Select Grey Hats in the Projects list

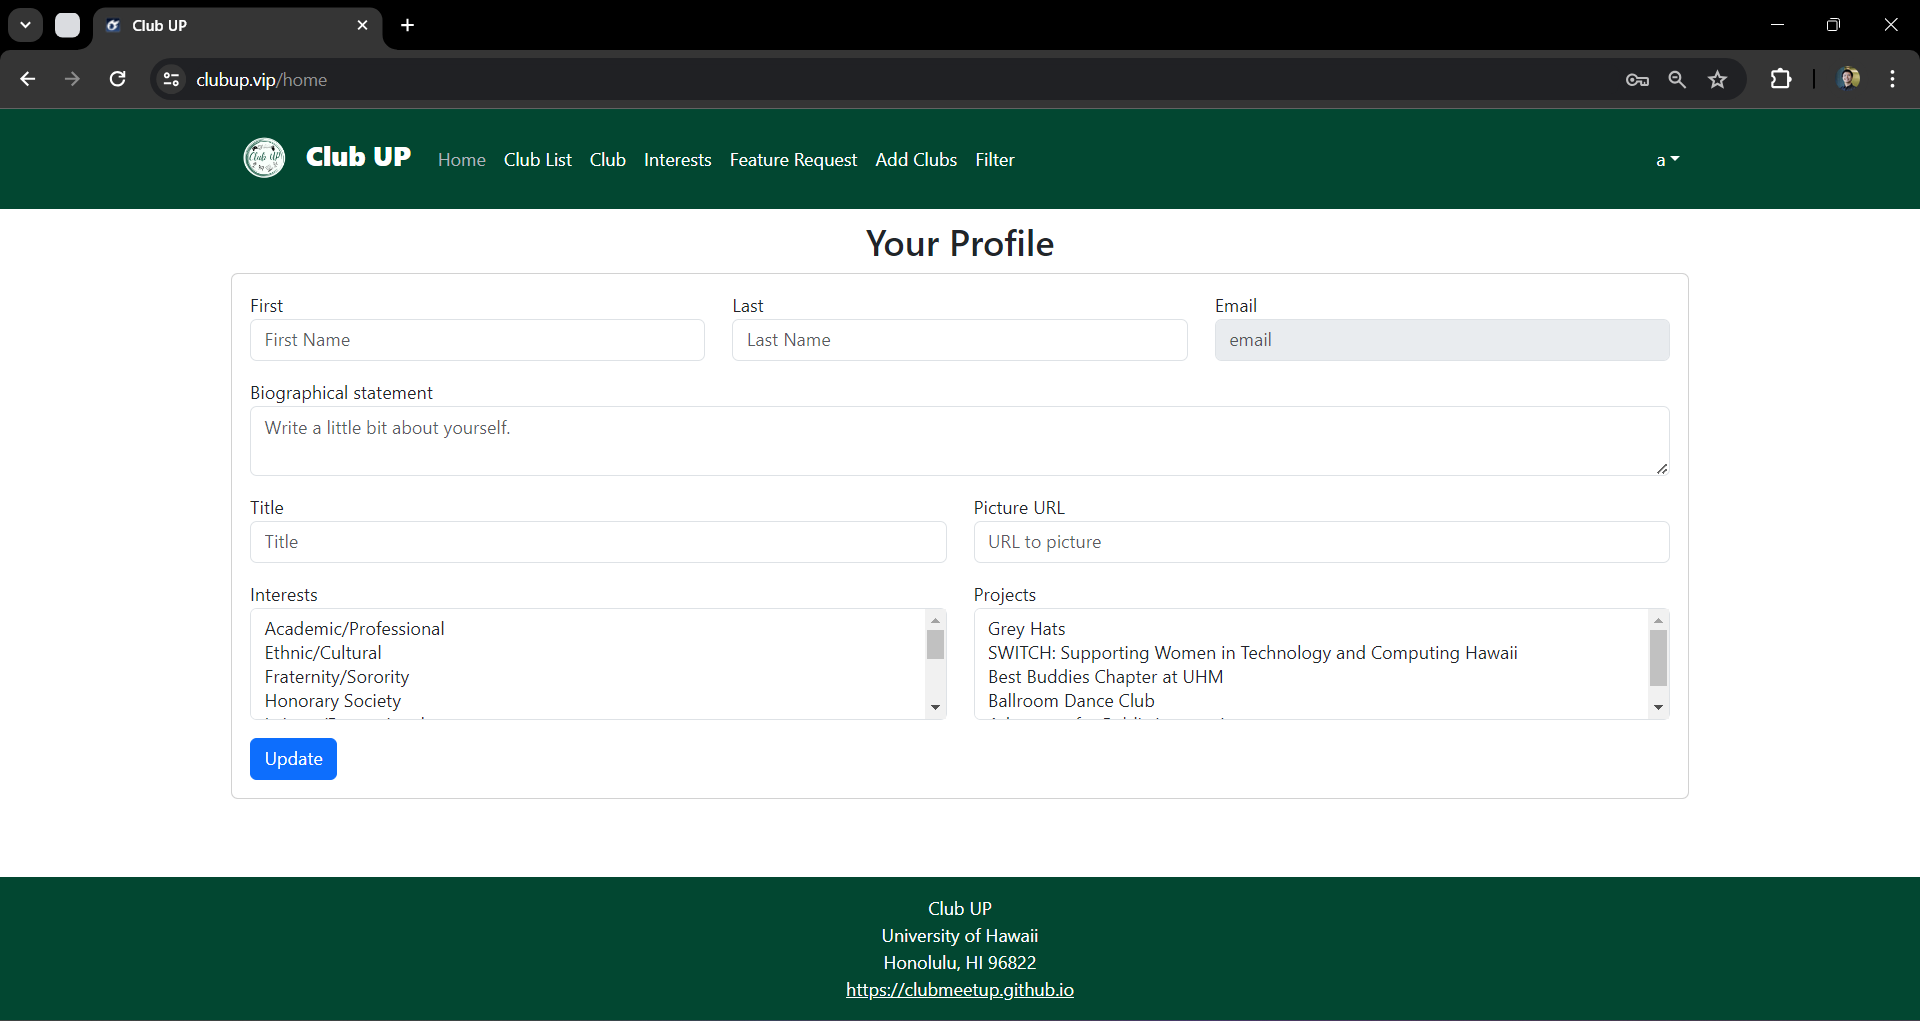(x=1027, y=628)
